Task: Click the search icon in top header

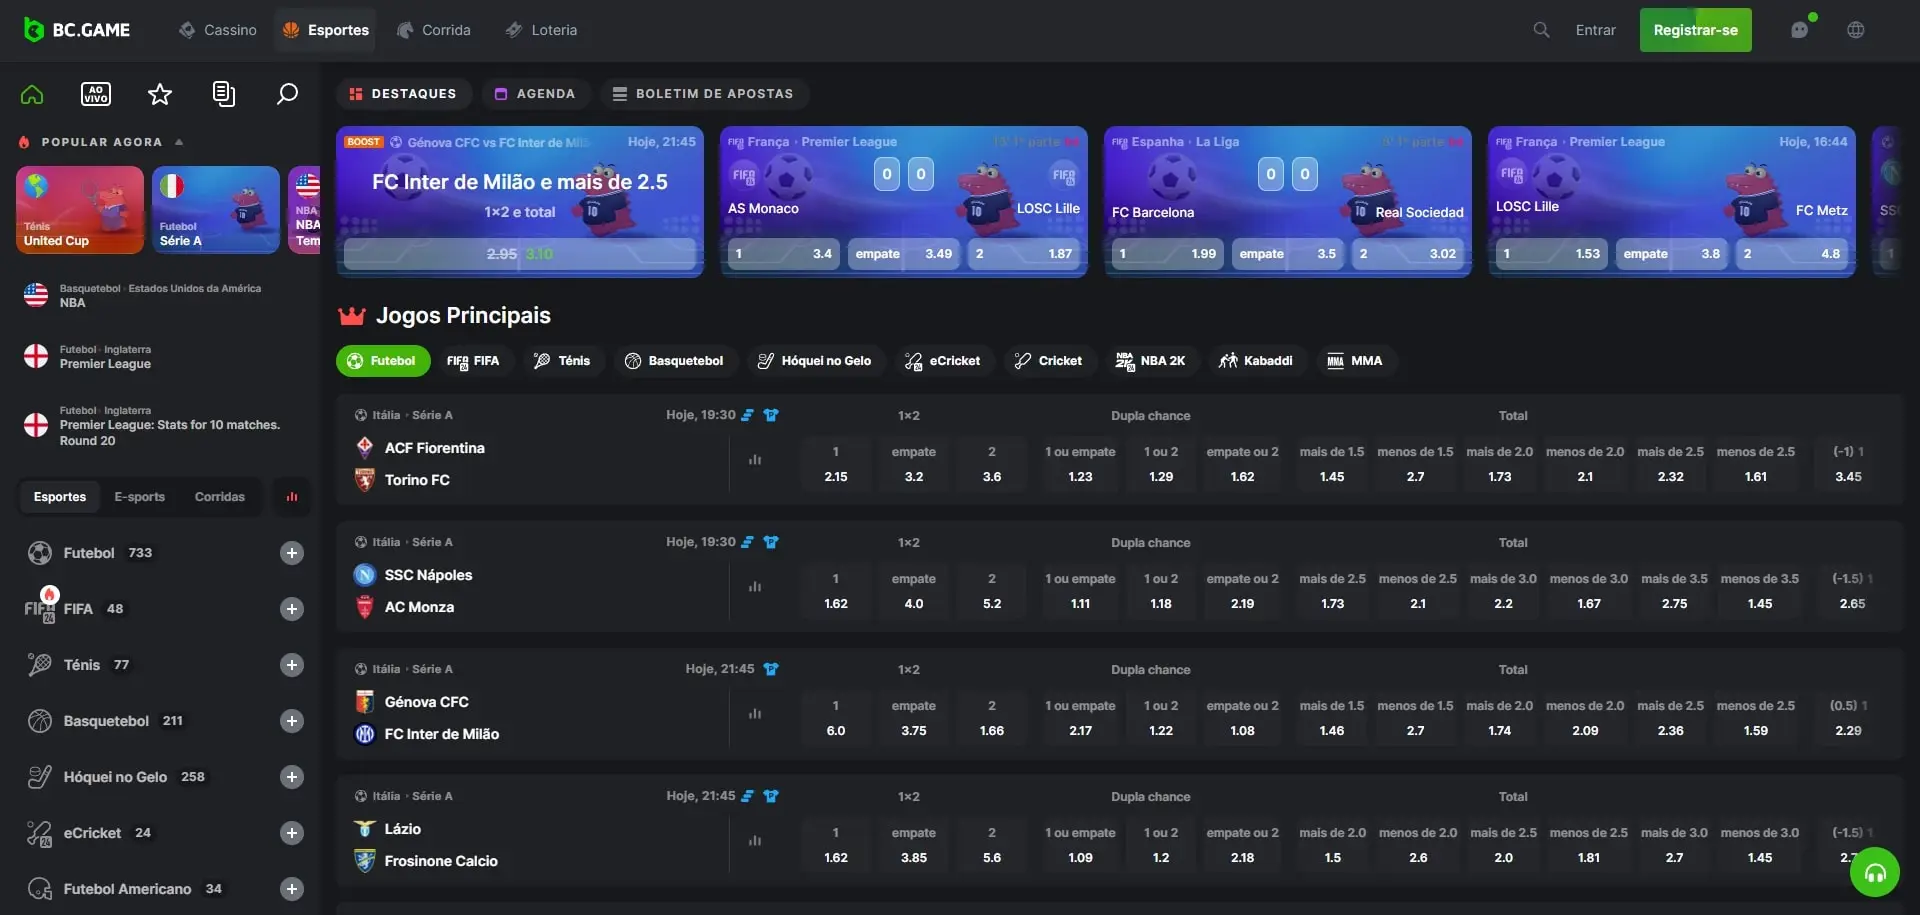Action: [x=1541, y=30]
